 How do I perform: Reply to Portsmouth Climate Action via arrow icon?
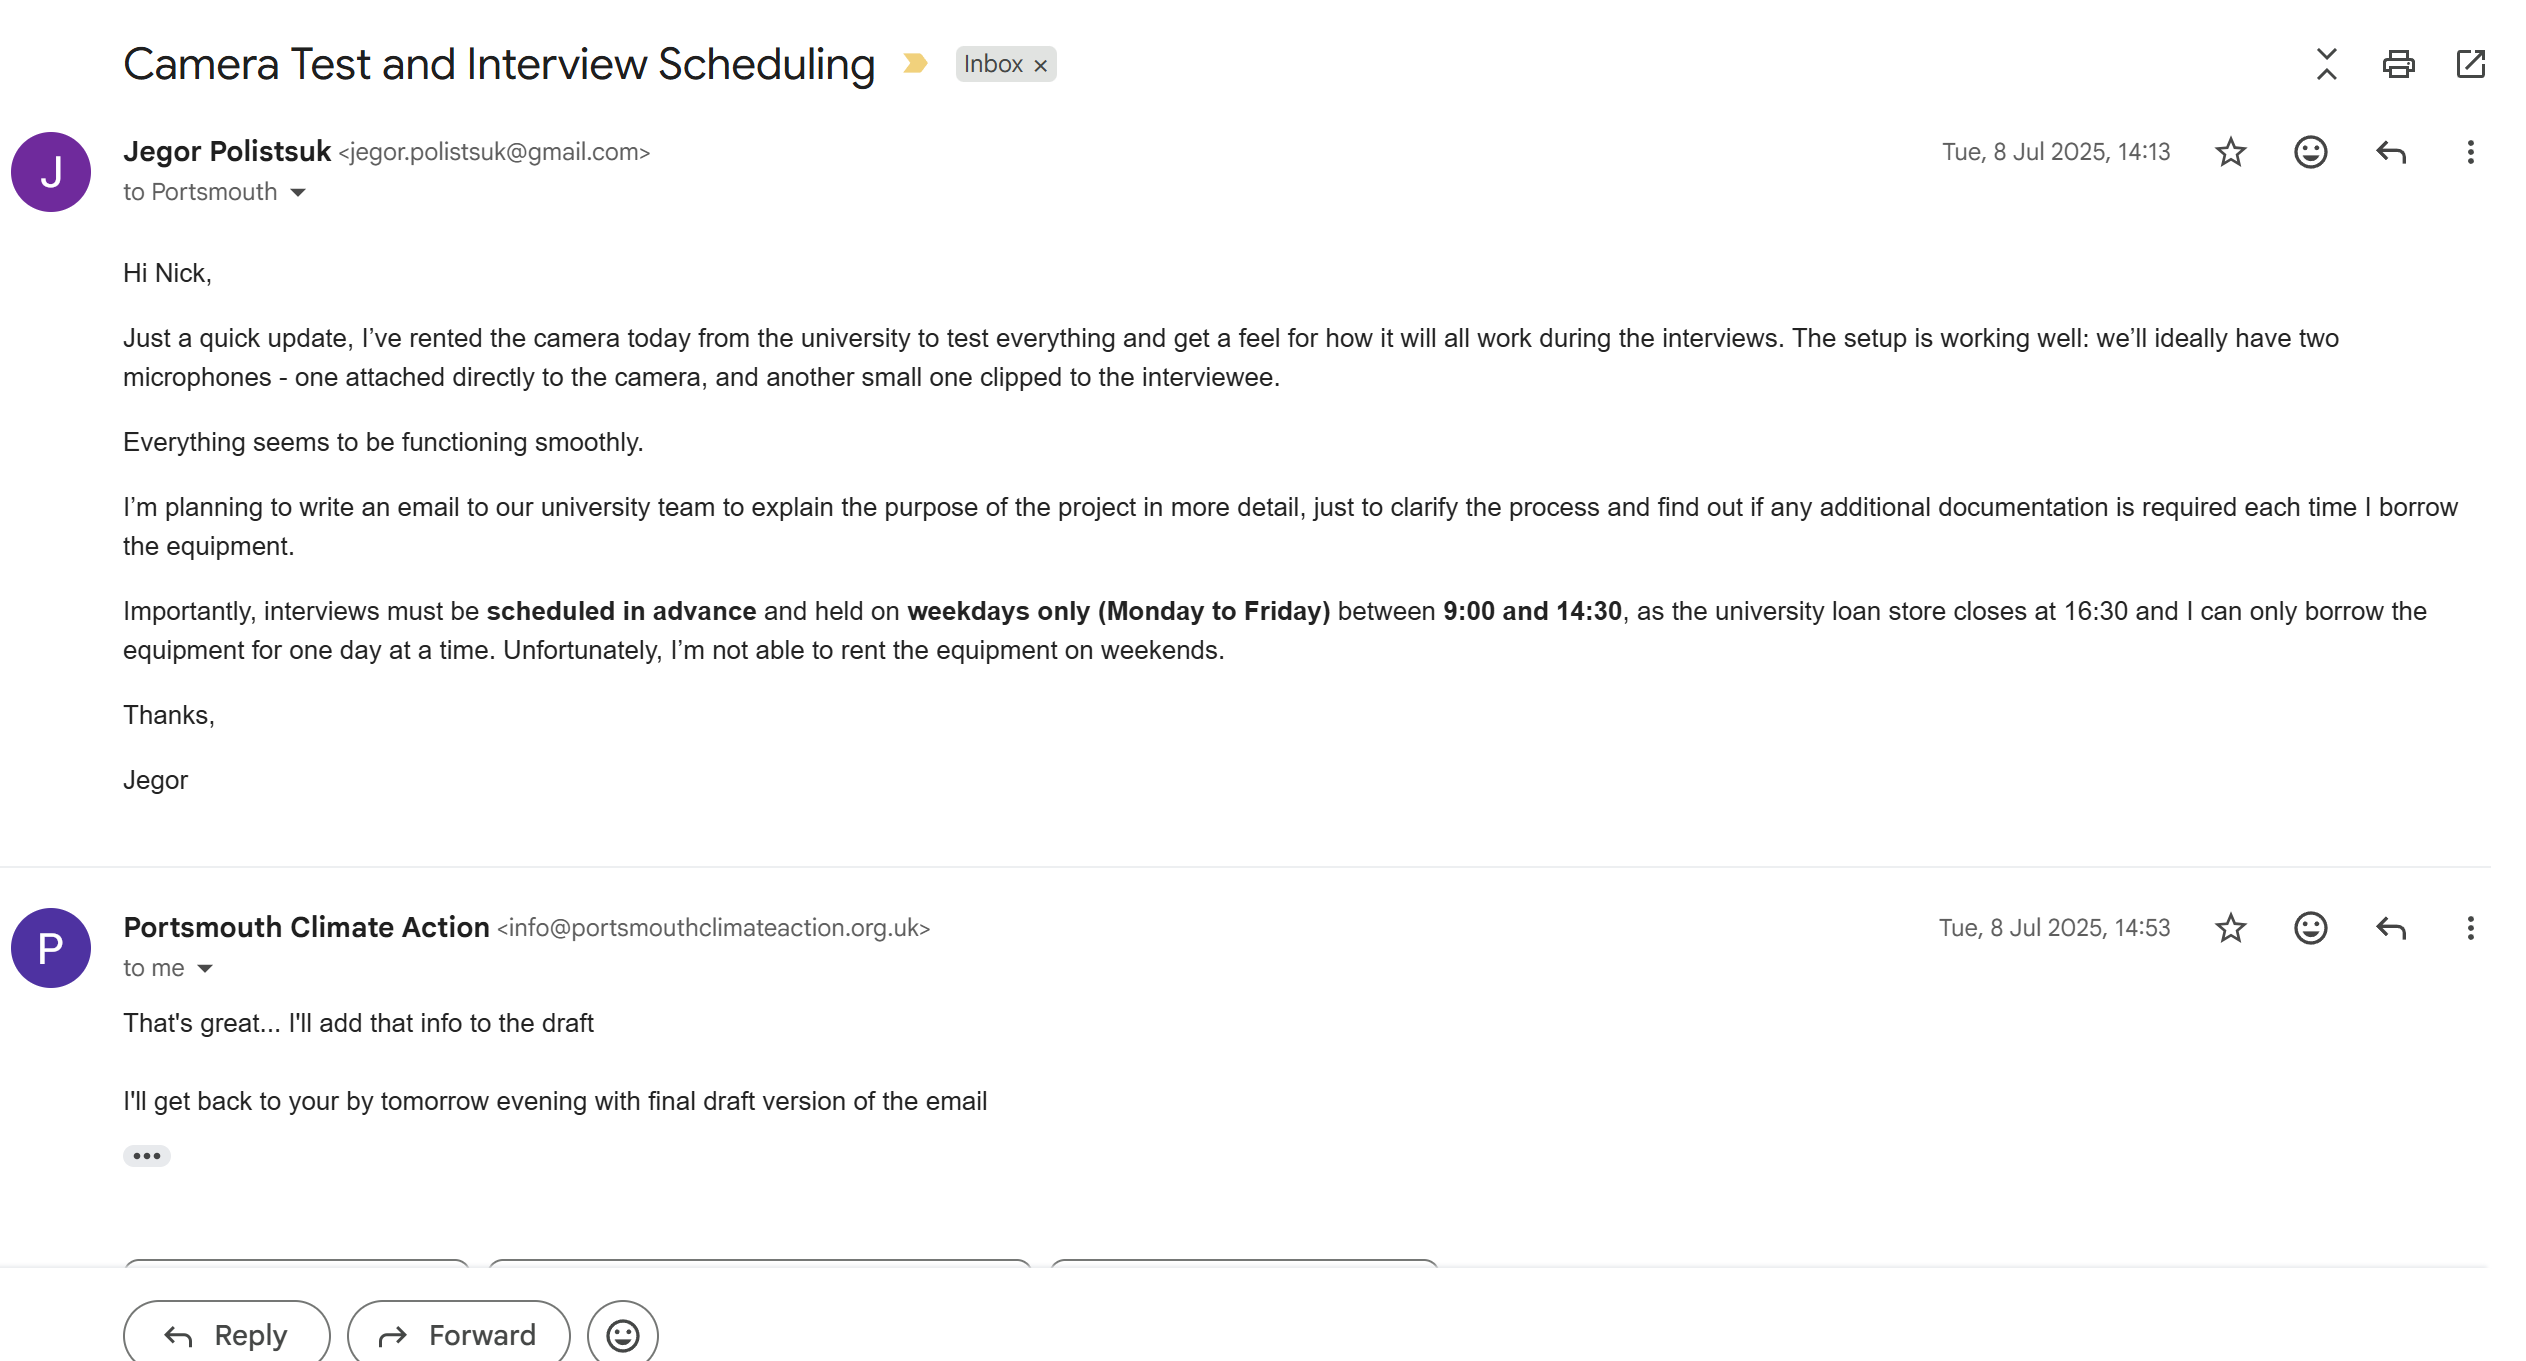tap(2390, 928)
